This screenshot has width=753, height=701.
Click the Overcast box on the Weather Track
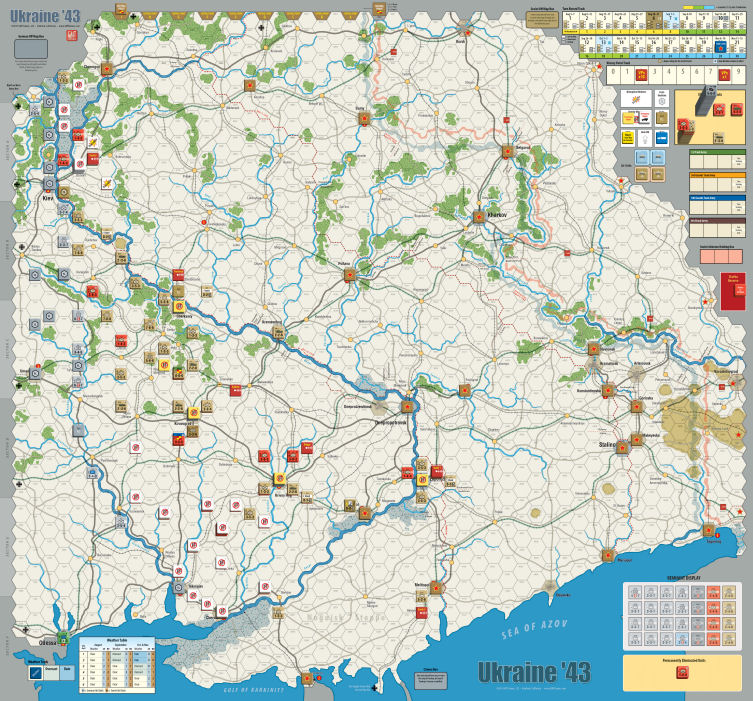pos(52,673)
